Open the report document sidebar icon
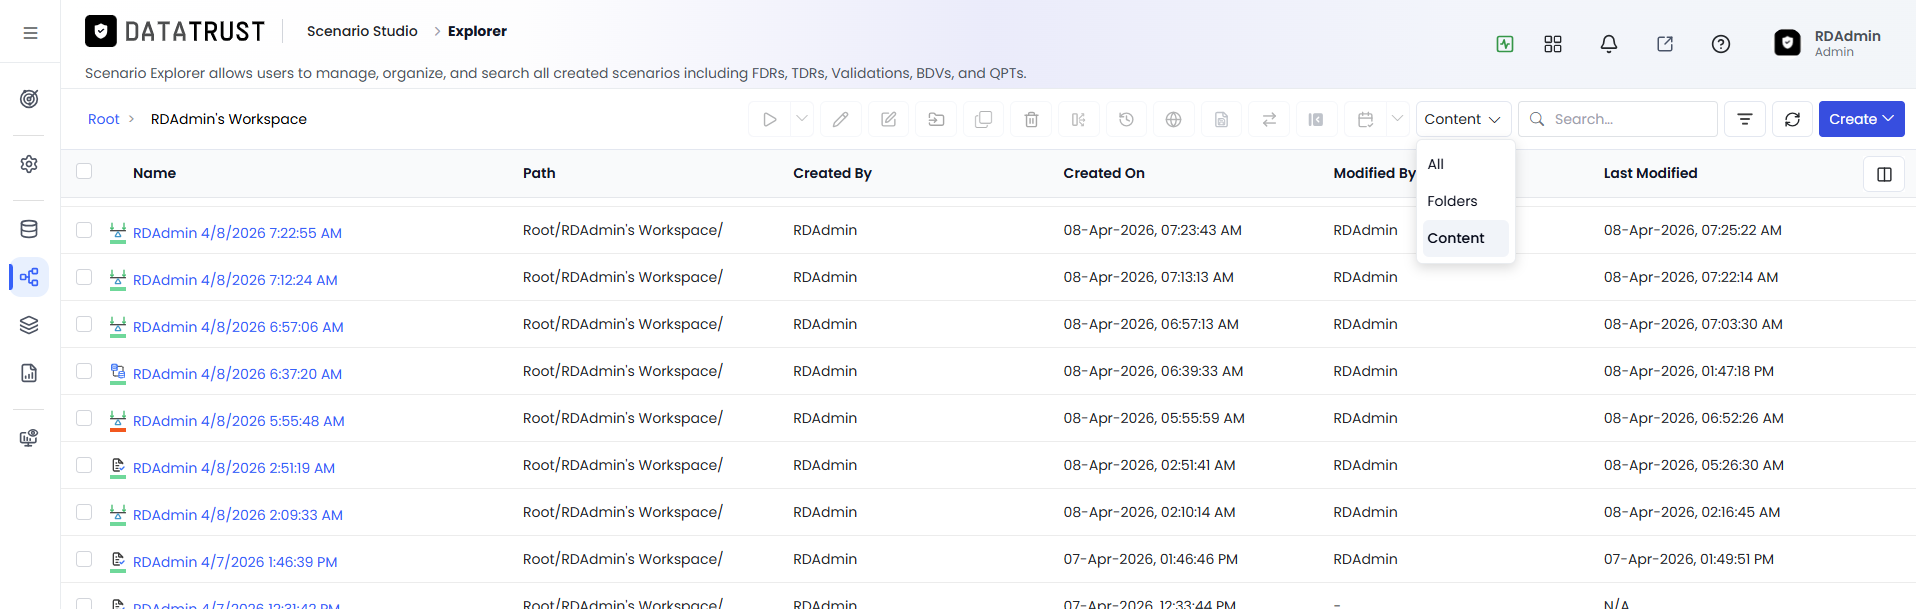Image resolution: width=1916 pixels, height=609 pixels. point(29,373)
